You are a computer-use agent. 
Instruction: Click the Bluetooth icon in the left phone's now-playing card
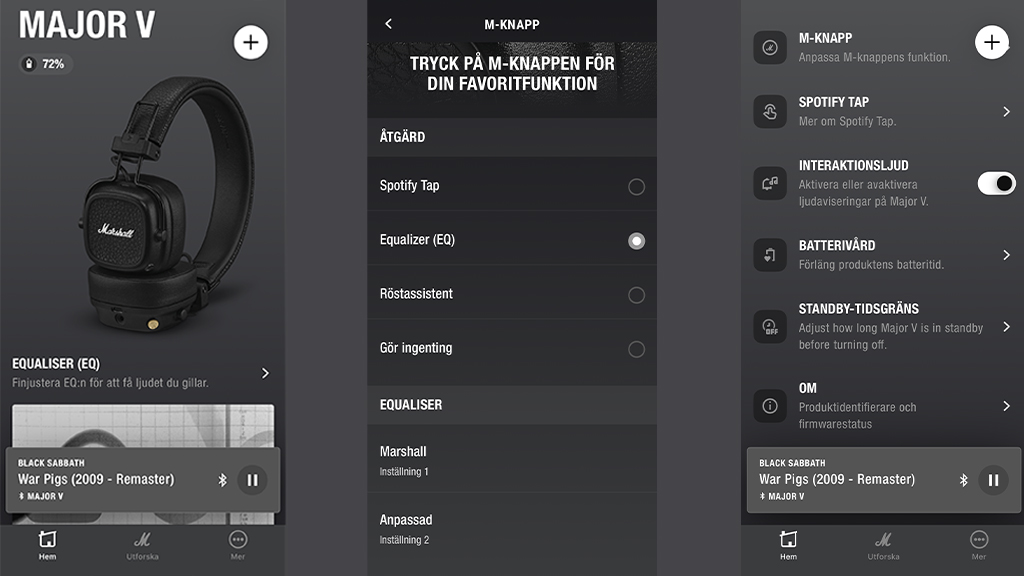coord(222,480)
